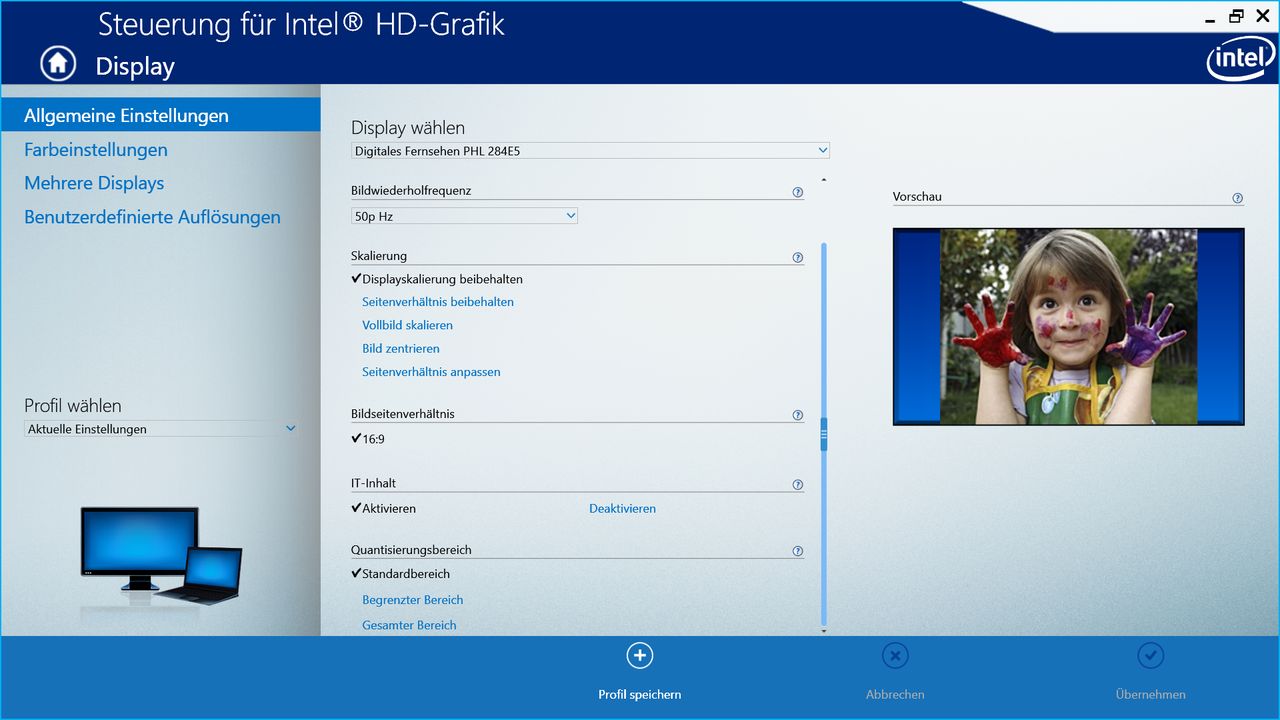
Task: Switch to Mehrere Displays tab
Action: [x=94, y=183]
